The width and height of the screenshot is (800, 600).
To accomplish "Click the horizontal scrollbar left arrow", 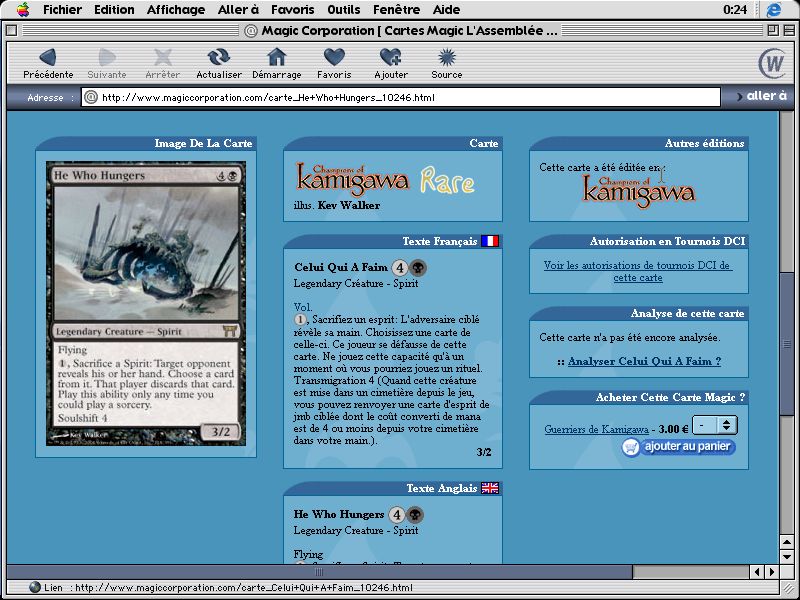I will tap(758, 572).
